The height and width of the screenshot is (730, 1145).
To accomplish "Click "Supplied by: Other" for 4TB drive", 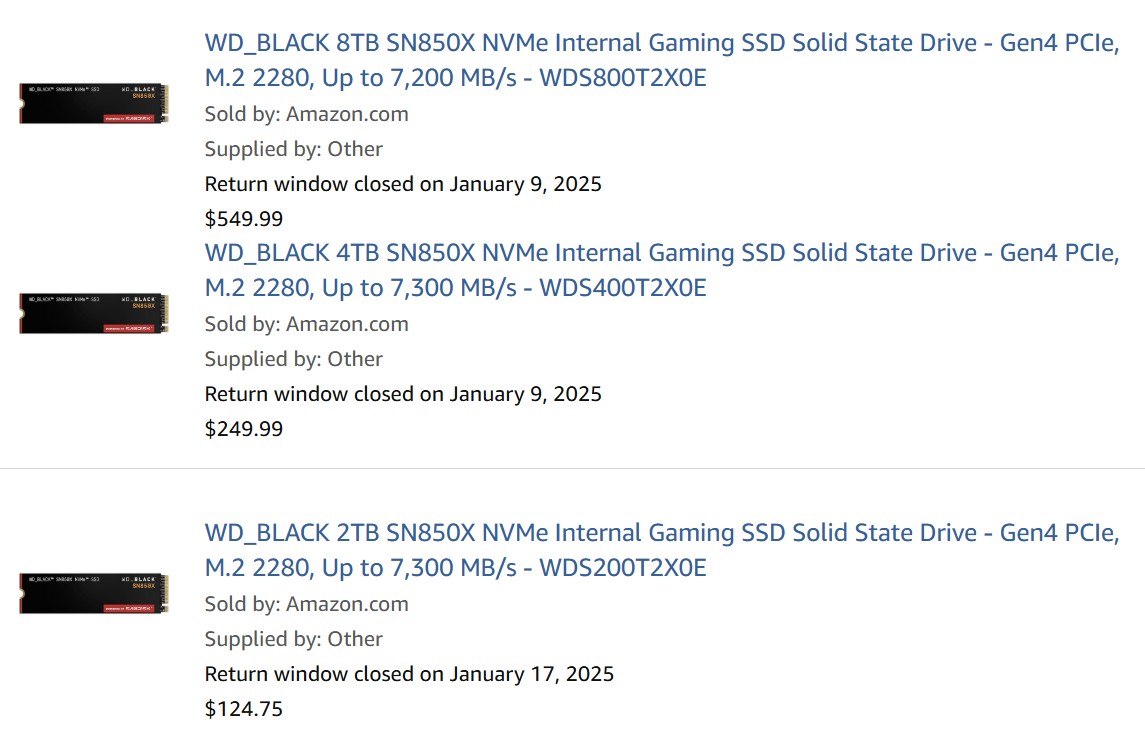I will click(293, 359).
